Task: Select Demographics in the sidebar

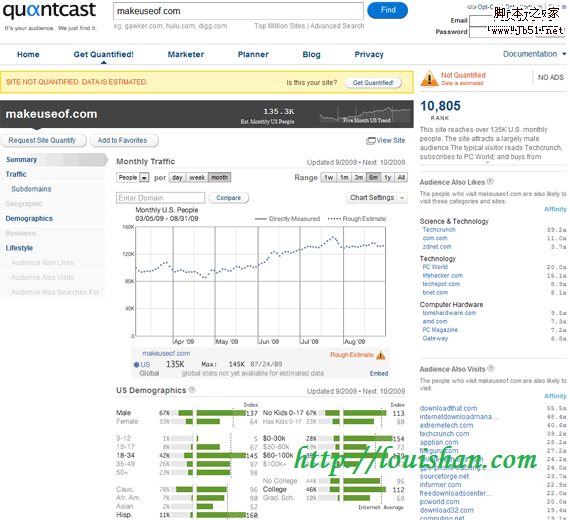Action: pos(29,219)
